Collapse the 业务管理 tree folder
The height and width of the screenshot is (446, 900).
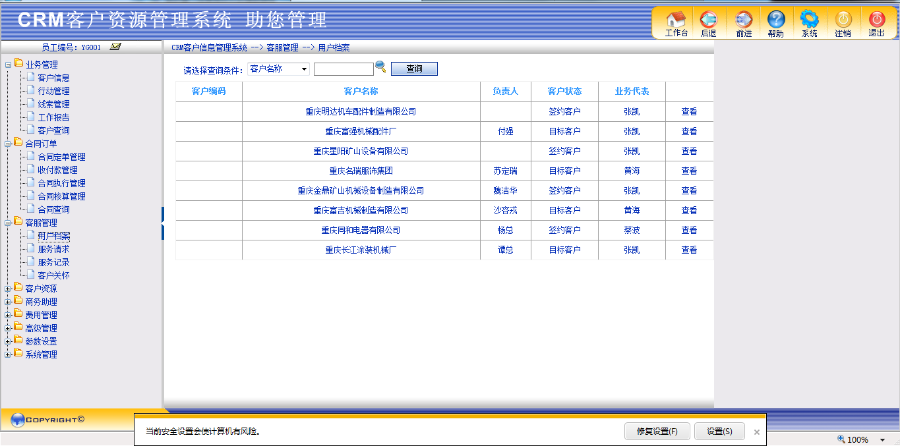tap(8, 64)
